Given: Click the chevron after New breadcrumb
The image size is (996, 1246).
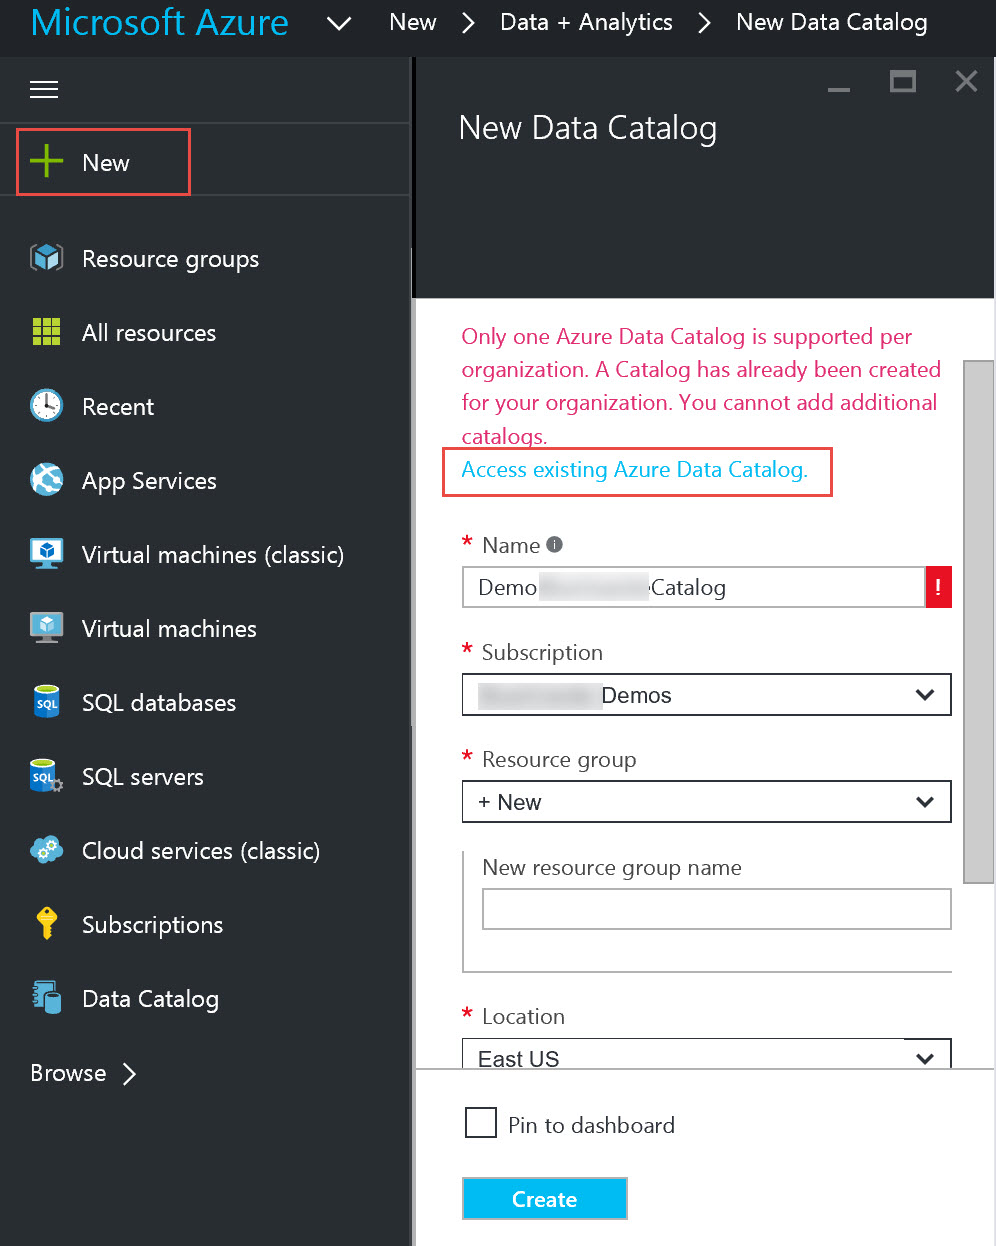Looking at the screenshot, I should pos(468,23).
